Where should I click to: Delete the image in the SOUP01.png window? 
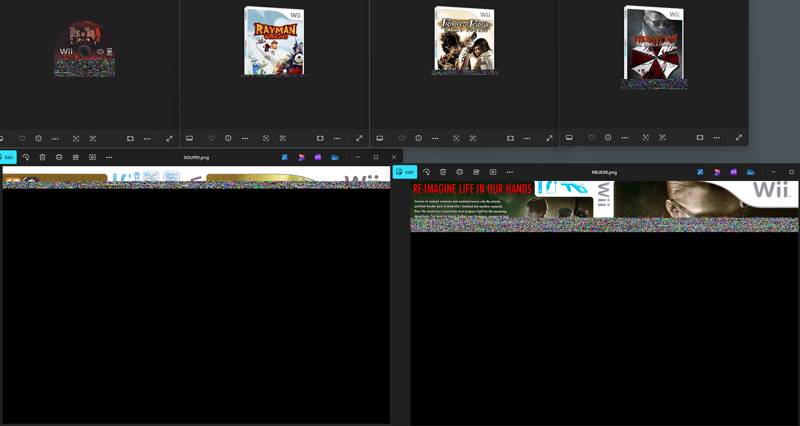click(x=42, y=157)
